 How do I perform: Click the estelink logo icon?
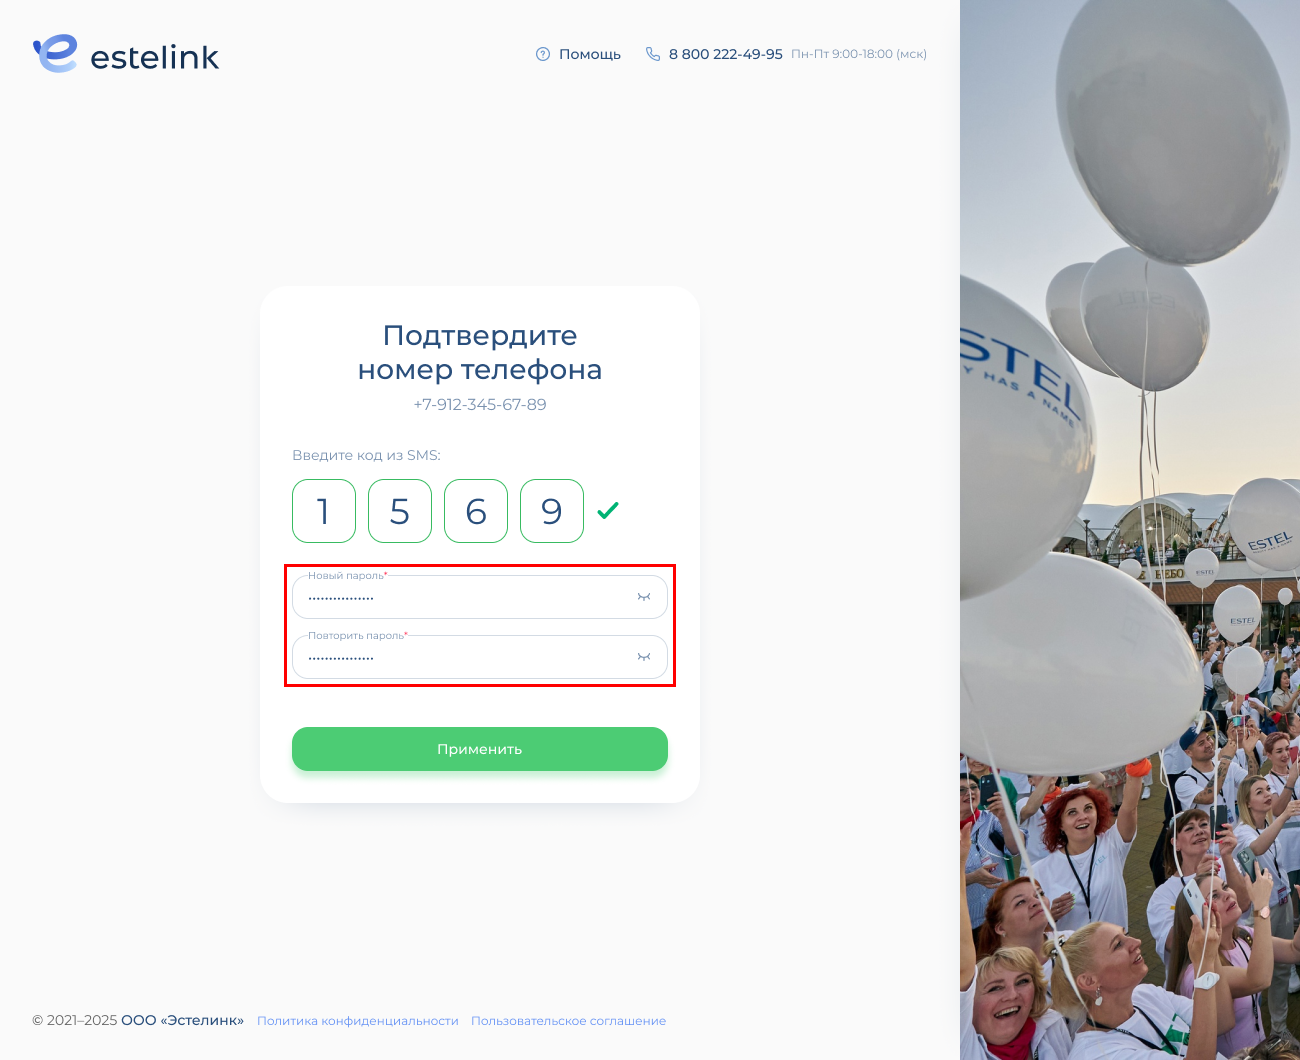(x=55, y=54)
